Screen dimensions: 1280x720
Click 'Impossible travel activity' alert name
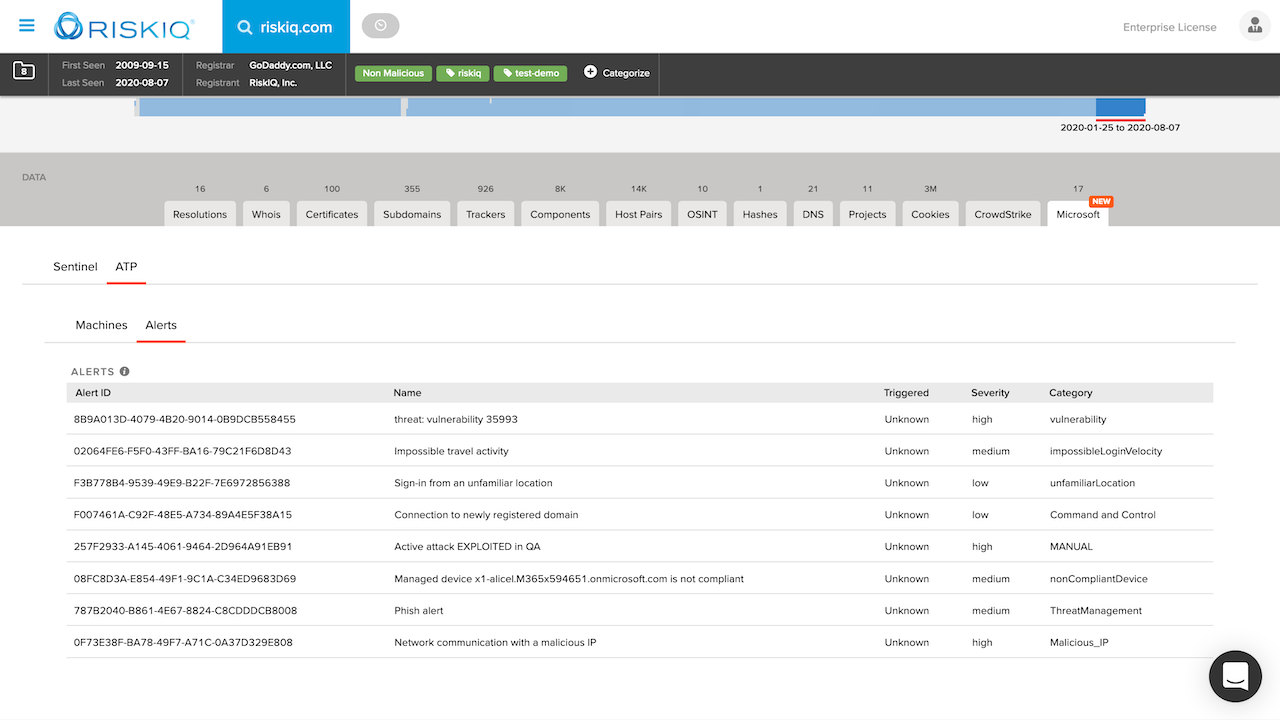451,451
